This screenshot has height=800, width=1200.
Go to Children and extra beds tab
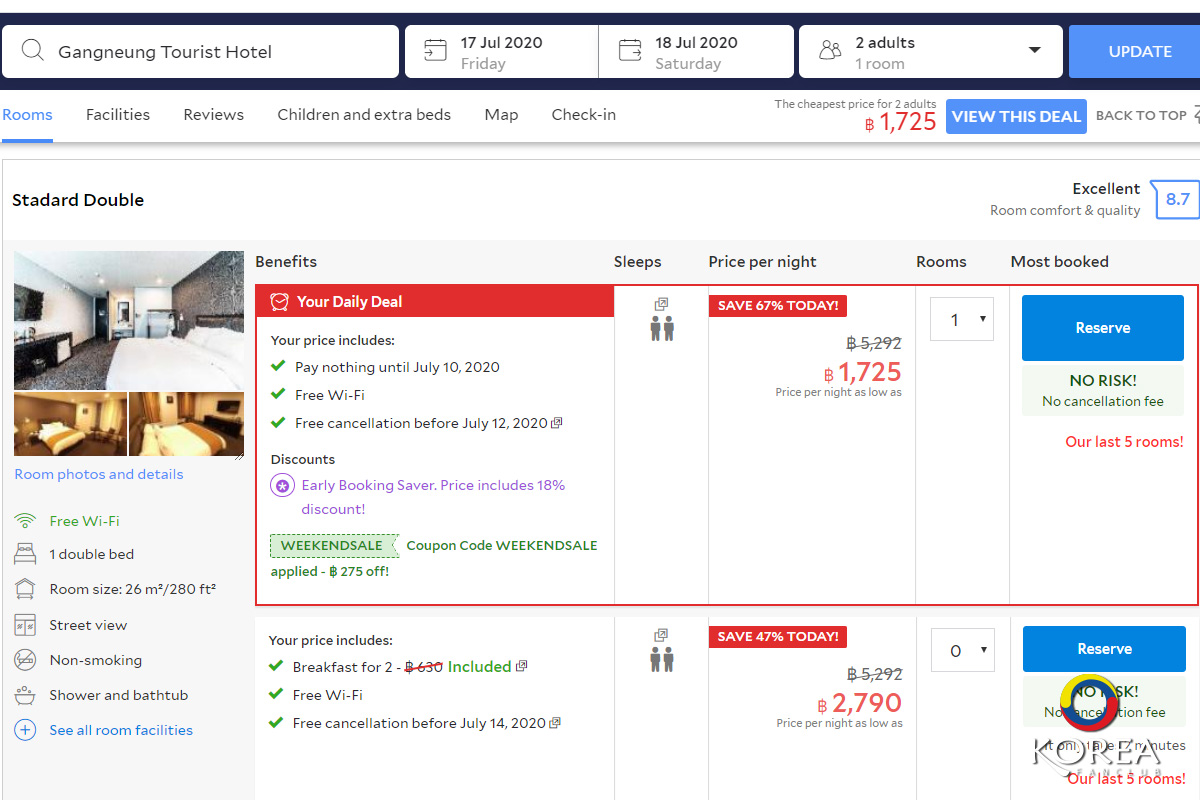(x=364, y=115)
